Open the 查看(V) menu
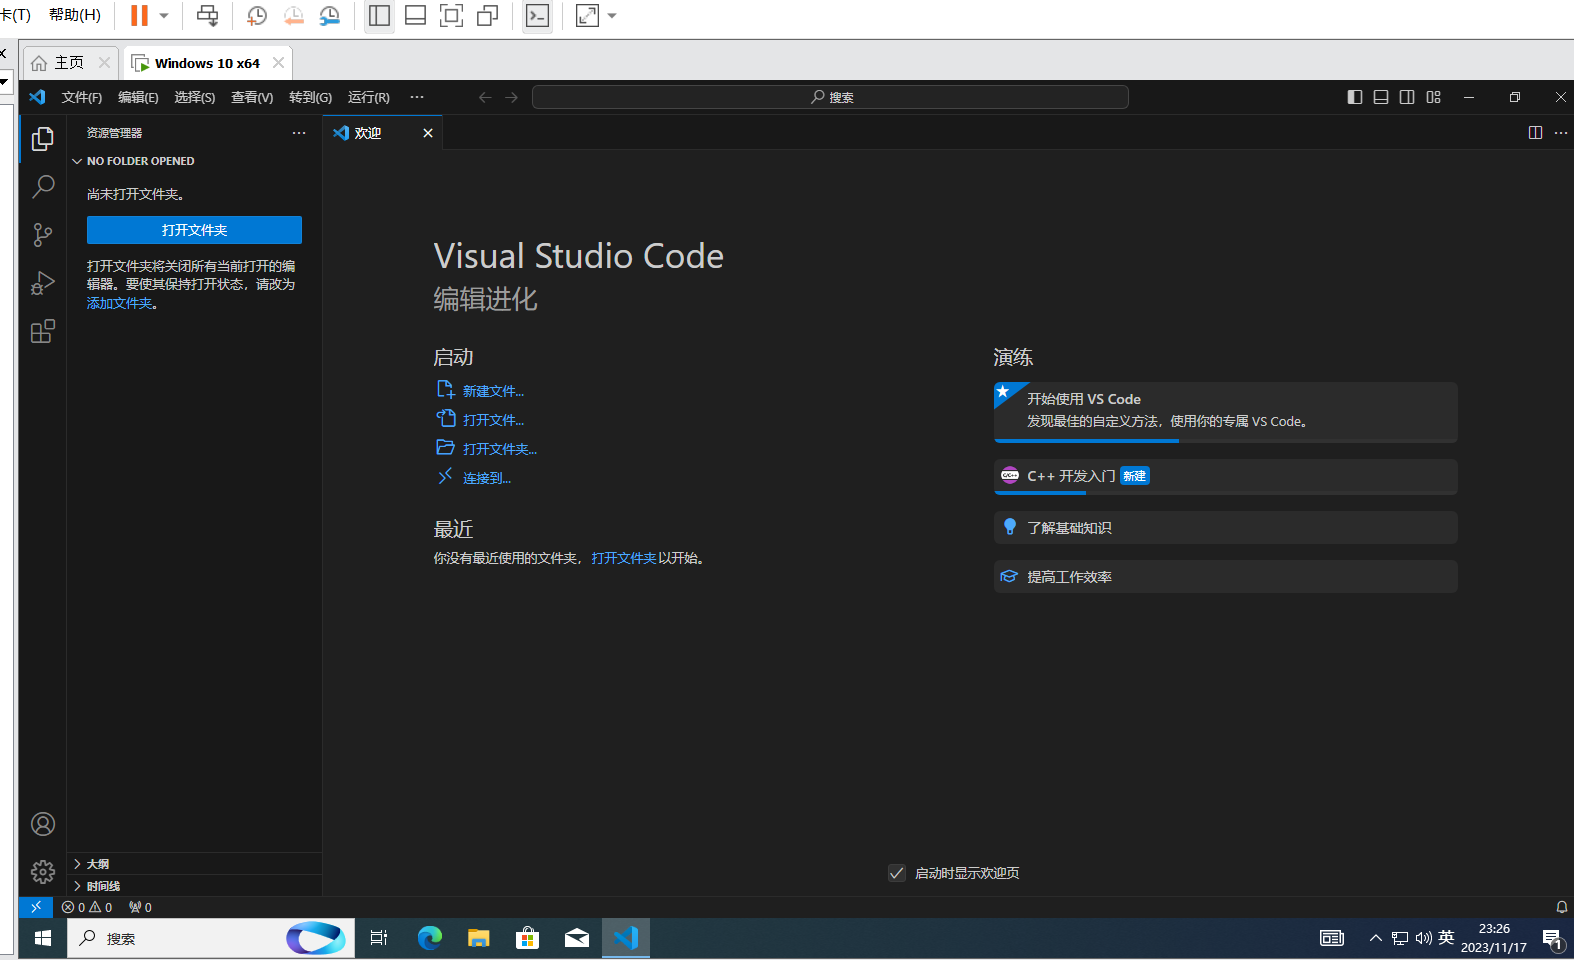1574x960 pixels. [x=252, y=97]
